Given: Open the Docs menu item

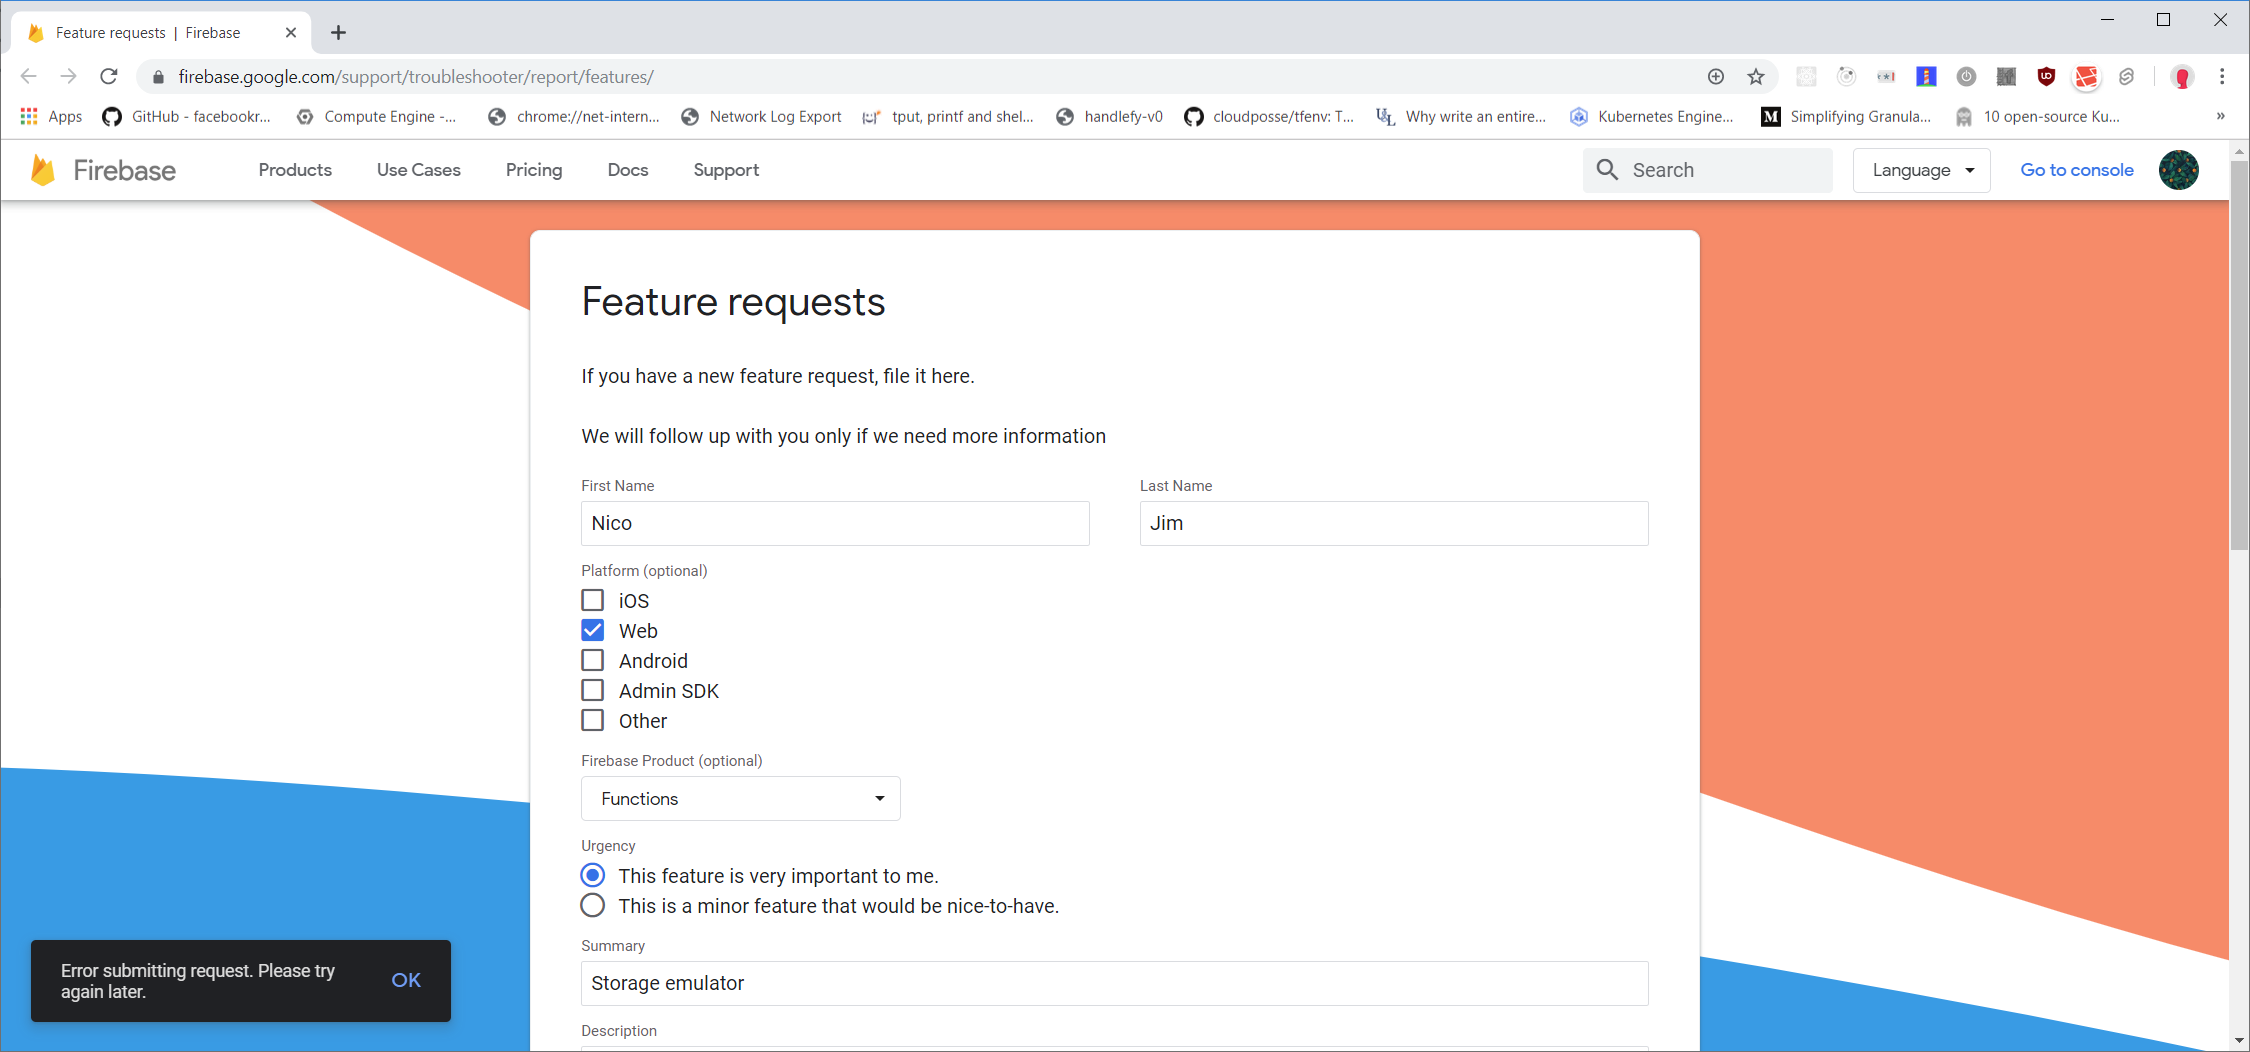Looking at the screenshot, I should click(628, 170).
